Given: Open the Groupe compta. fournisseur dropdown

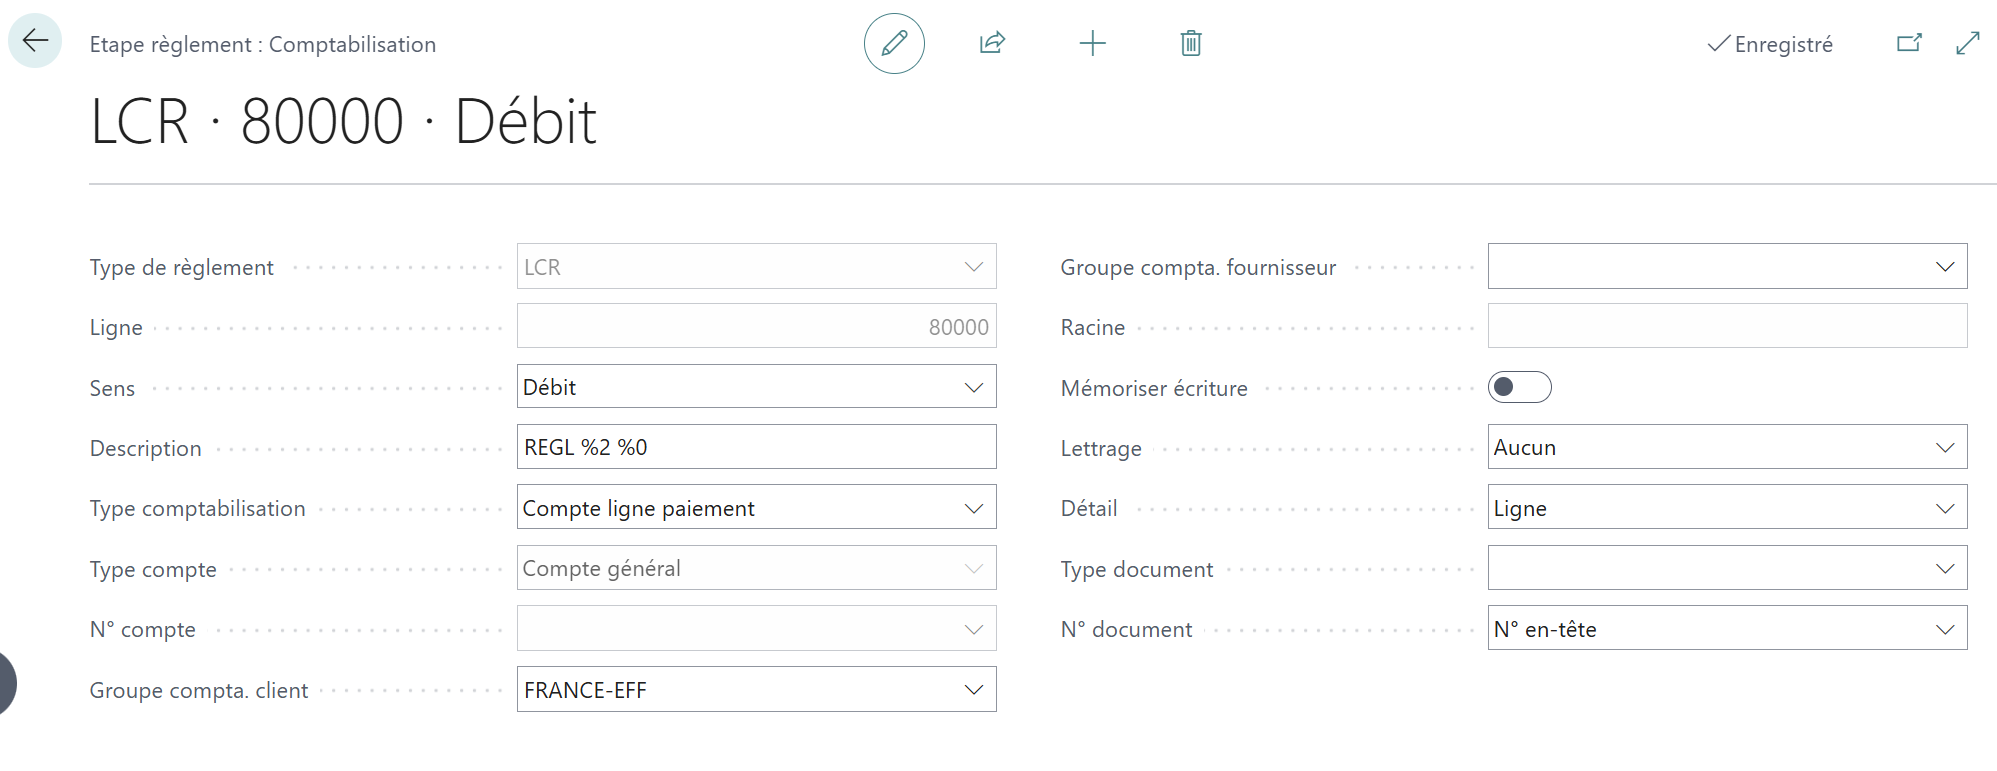Looking at the screenshot, I should pyautogui.click(x=1726, y=267).
